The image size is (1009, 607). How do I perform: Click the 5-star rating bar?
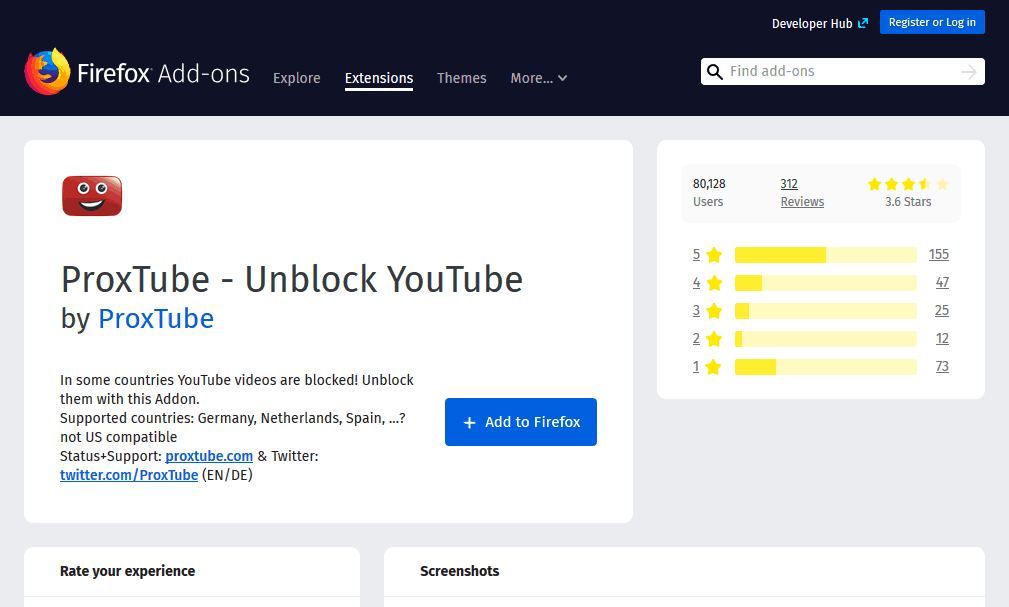coord(826,255)
